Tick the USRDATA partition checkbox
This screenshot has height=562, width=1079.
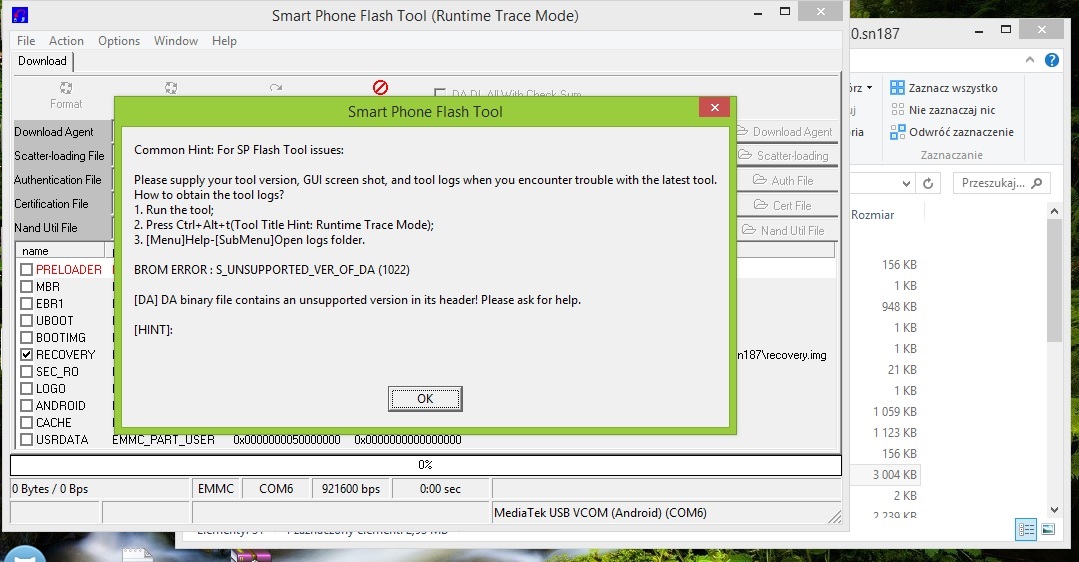point(27,440)
